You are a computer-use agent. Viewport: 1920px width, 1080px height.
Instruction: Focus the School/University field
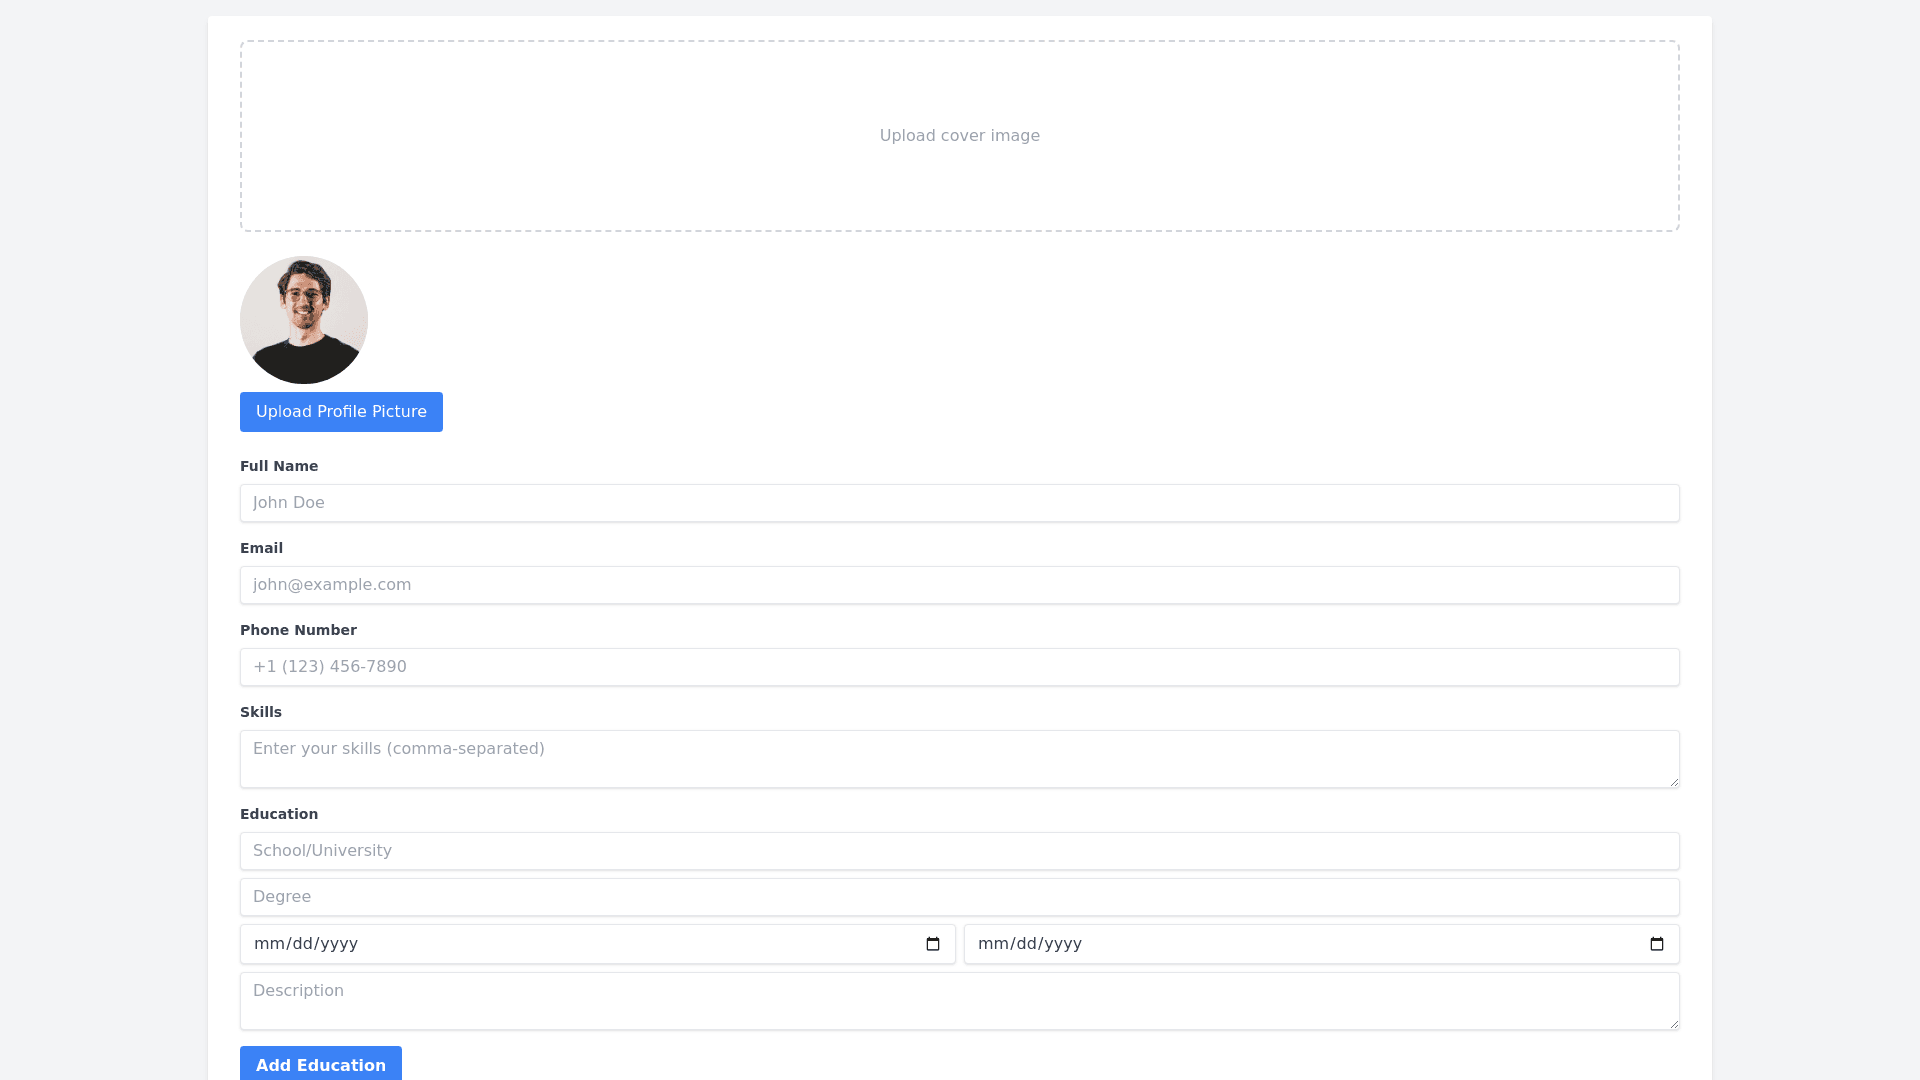[x=960, y=851]
